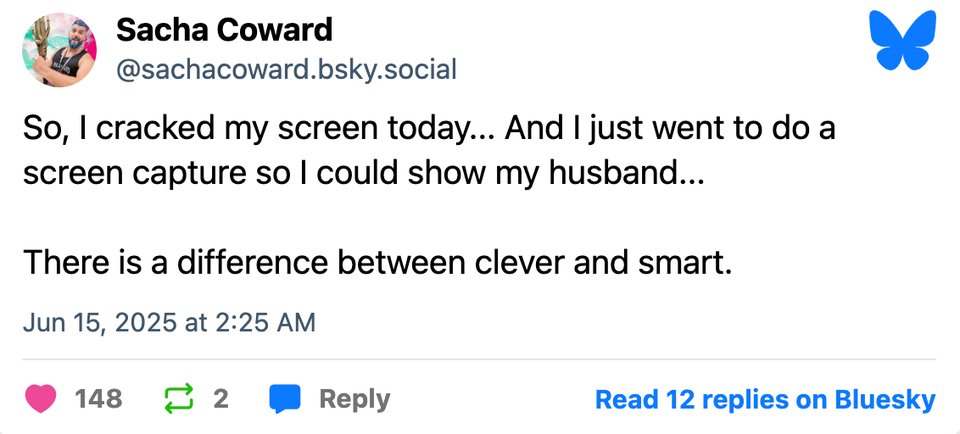Click the repost count showing 2
The image size is (960, 434).
(221, 399)
